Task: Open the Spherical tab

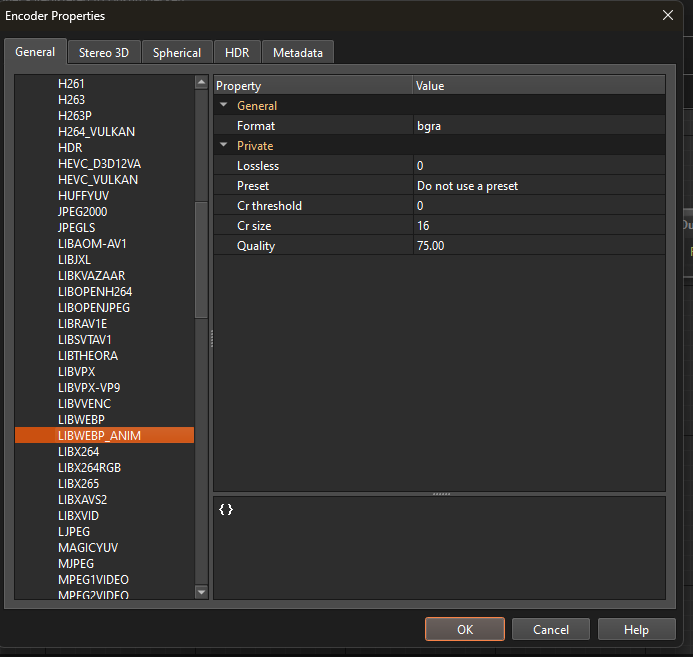Action: coord(177,53)
